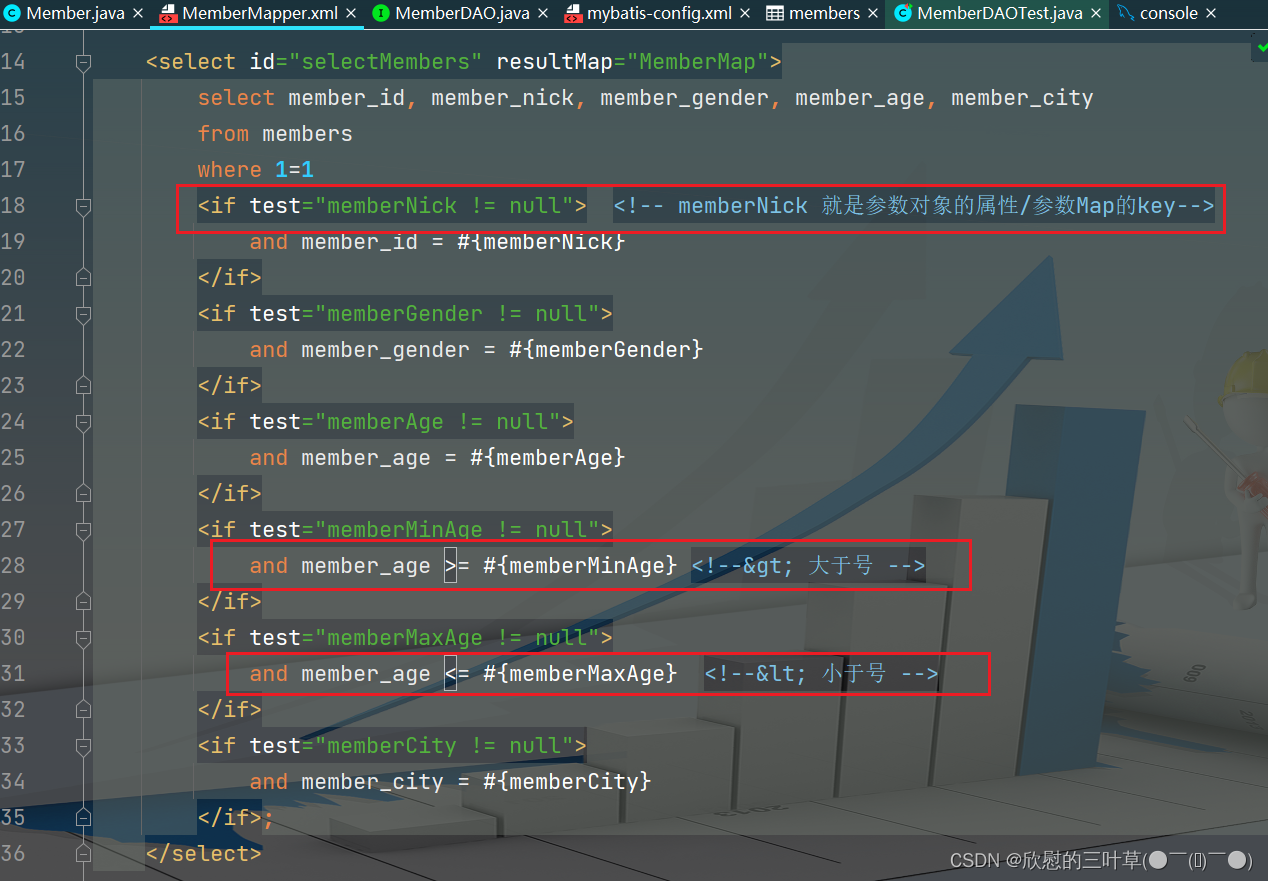Close the MemberDAO.java tab
Image resolution: width=1268 pixels, height=881 pixels.
pos(543,14)
